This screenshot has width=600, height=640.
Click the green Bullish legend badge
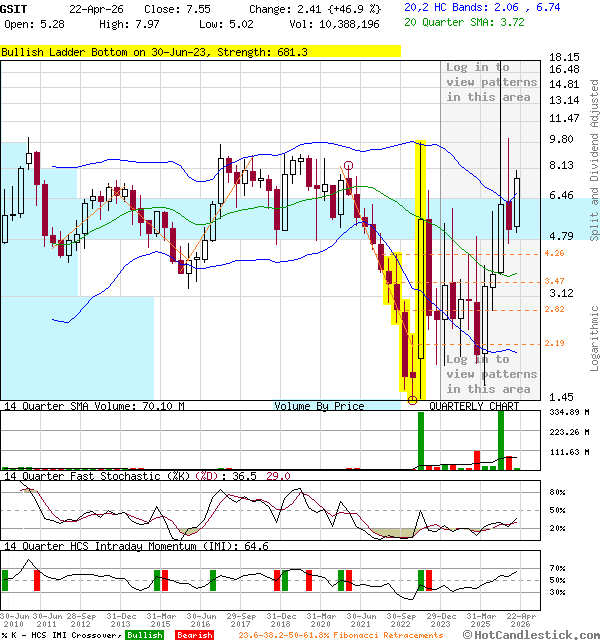144,635
